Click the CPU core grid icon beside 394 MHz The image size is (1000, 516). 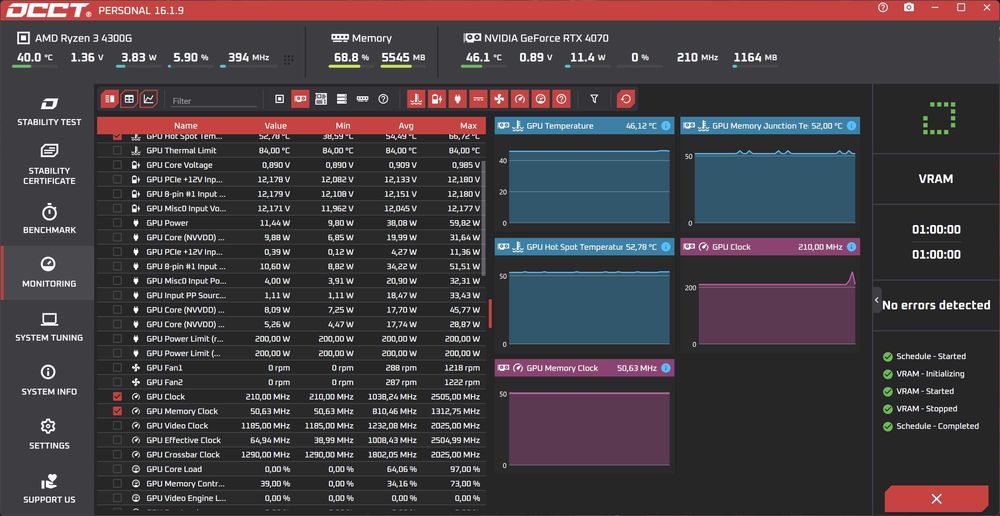click(x=289, y=59)
